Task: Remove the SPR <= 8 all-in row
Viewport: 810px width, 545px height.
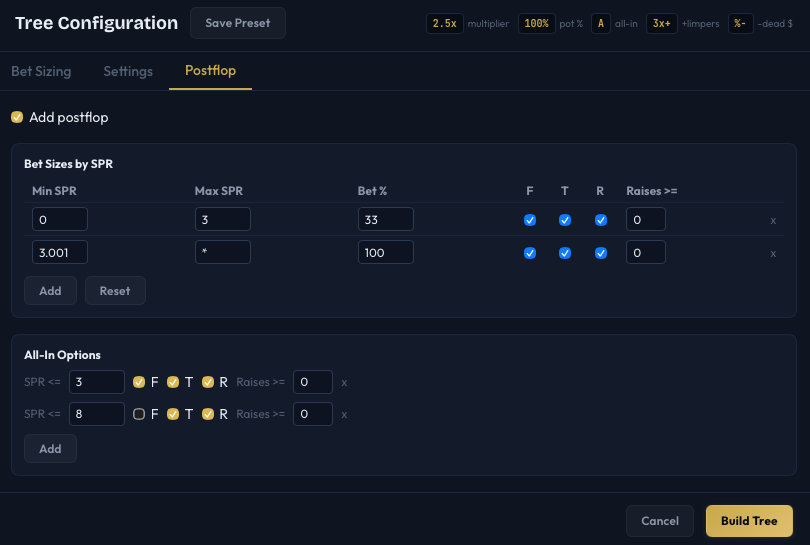Action: point(344,414)
